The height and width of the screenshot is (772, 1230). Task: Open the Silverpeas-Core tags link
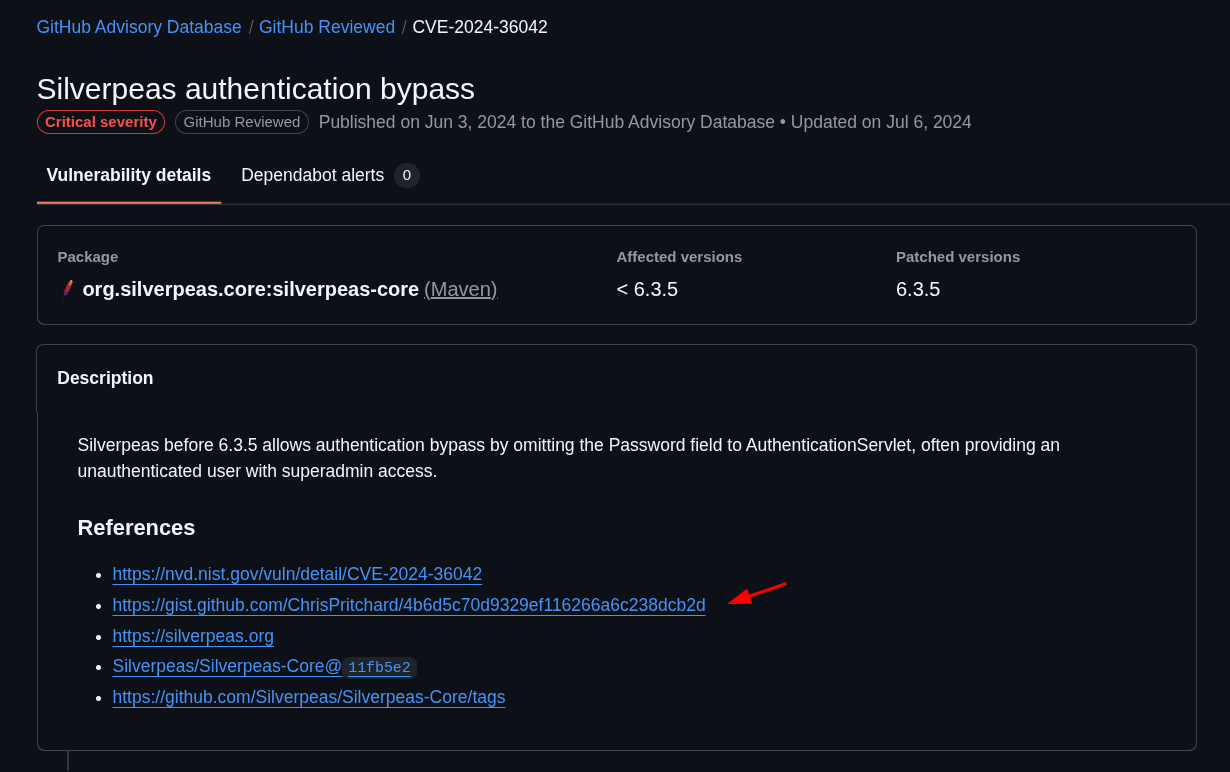(x=309, y=697)
